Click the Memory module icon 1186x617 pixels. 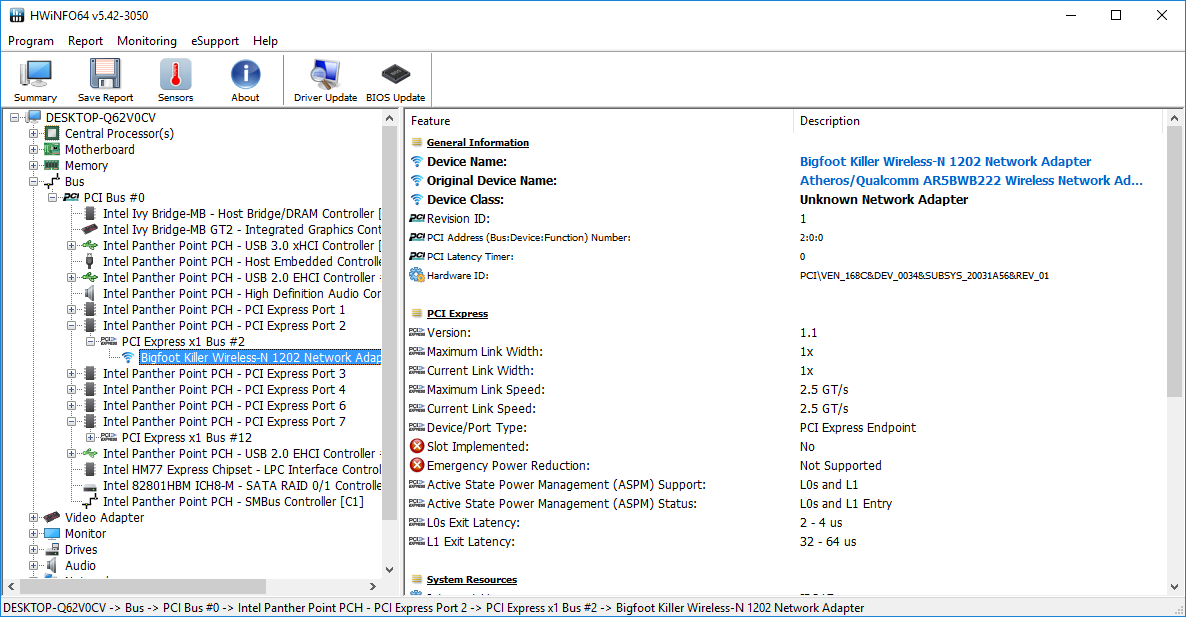(52, 166)
